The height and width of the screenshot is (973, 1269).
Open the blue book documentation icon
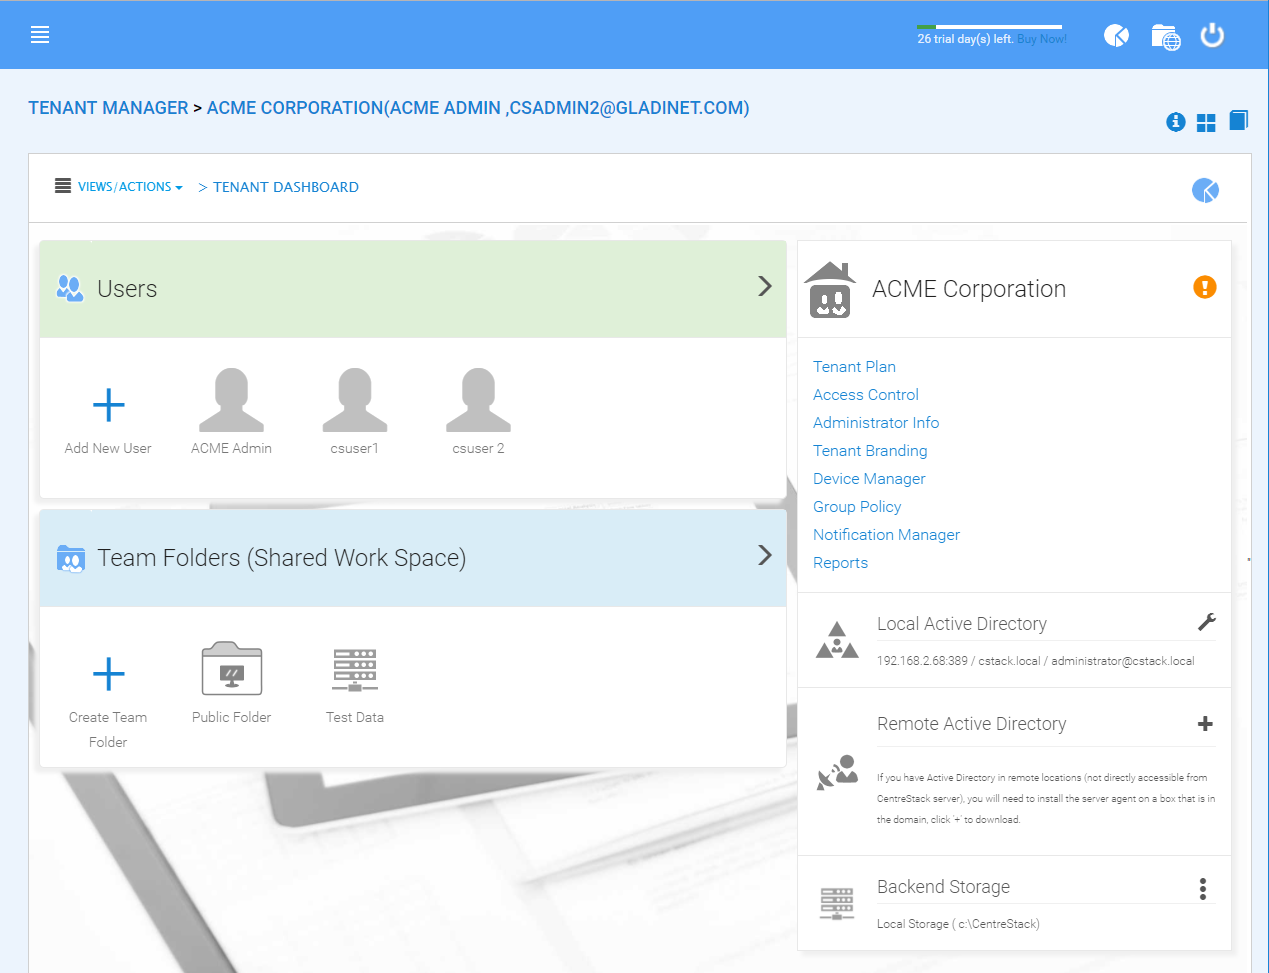point(1238,120)
